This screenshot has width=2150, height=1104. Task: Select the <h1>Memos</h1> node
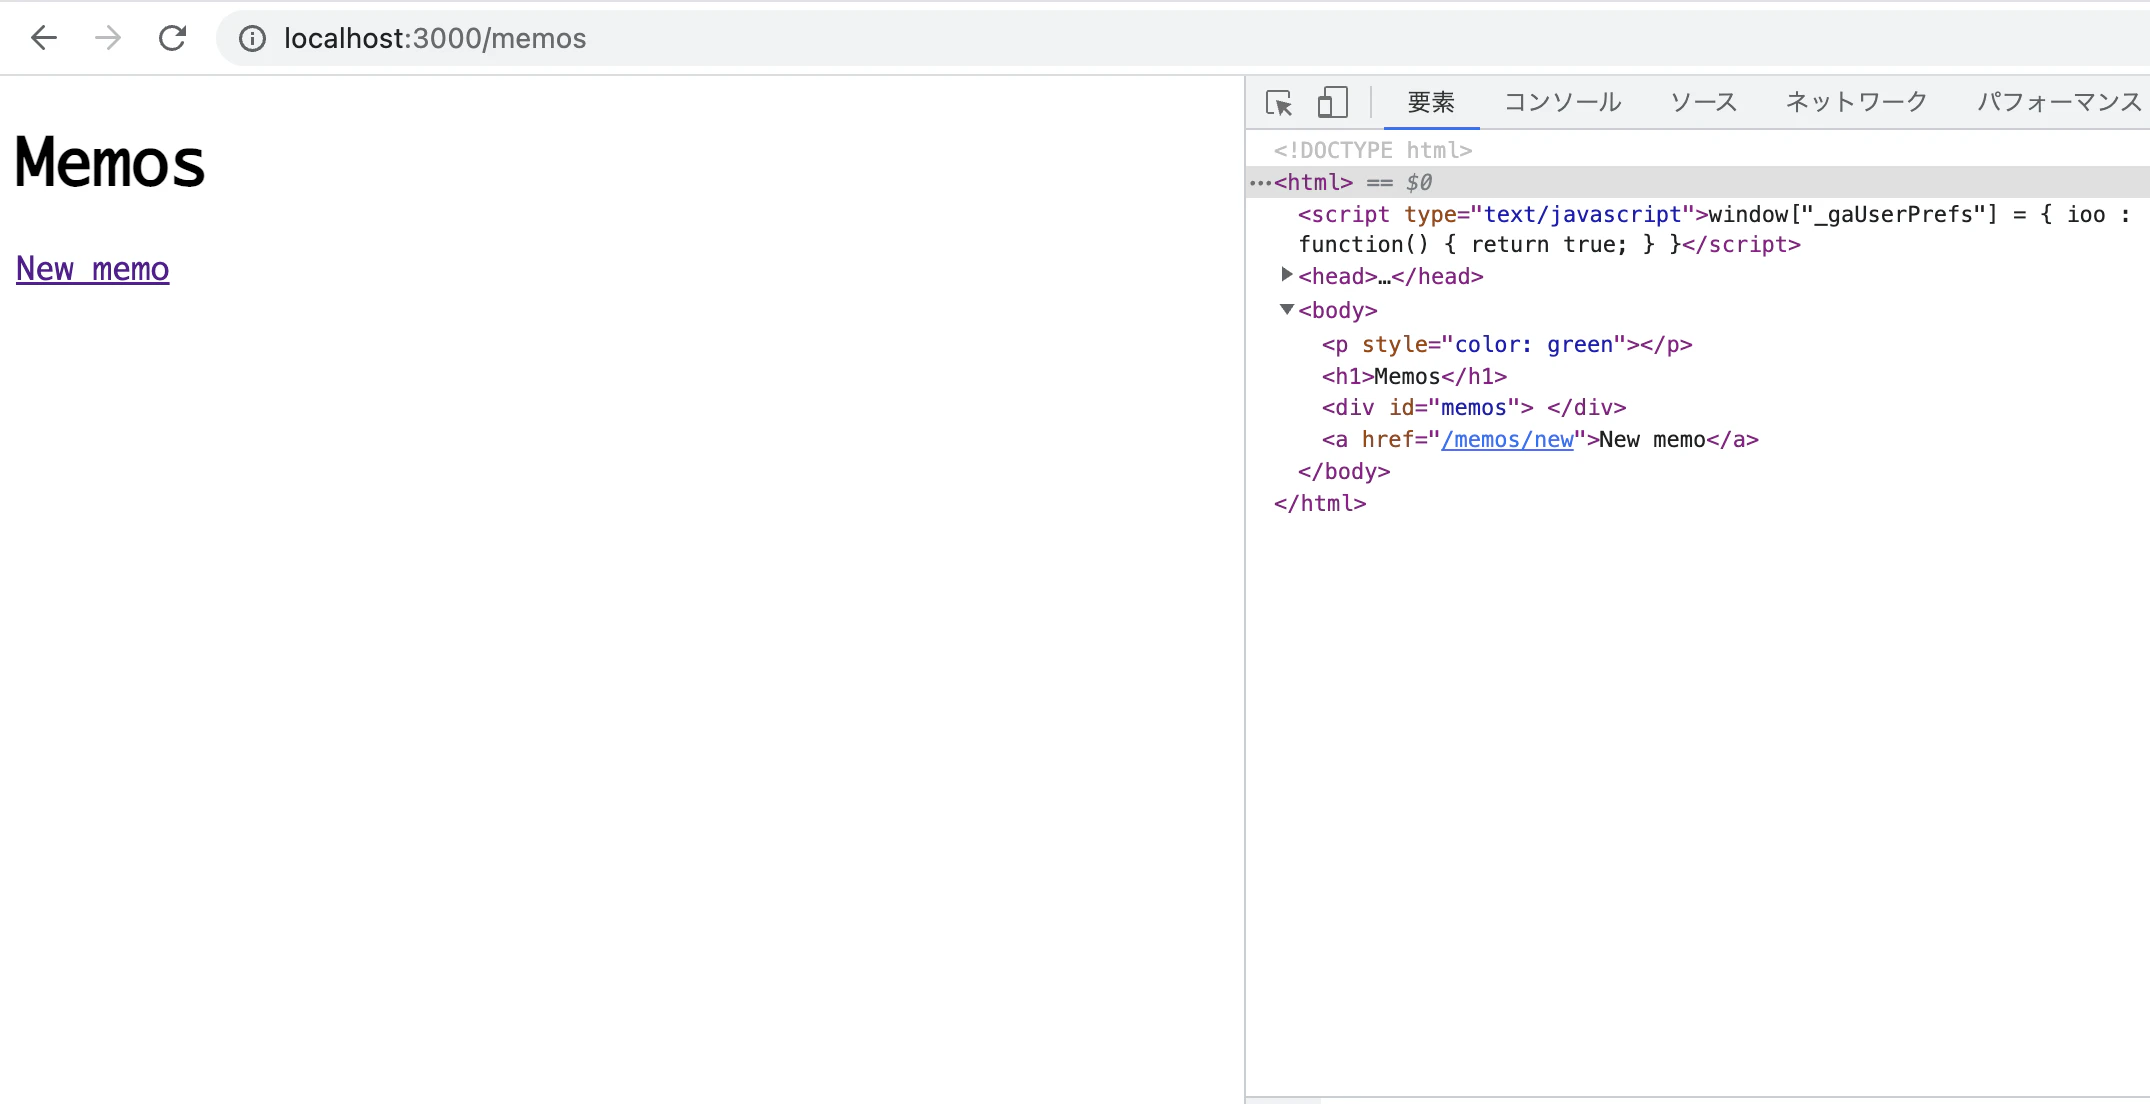coord(1414,377)
